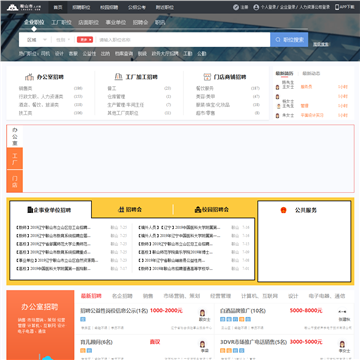Open 白酒品牌推广(10名) job posting
This screenshot has width=360, height=360.
click(243, 311)
